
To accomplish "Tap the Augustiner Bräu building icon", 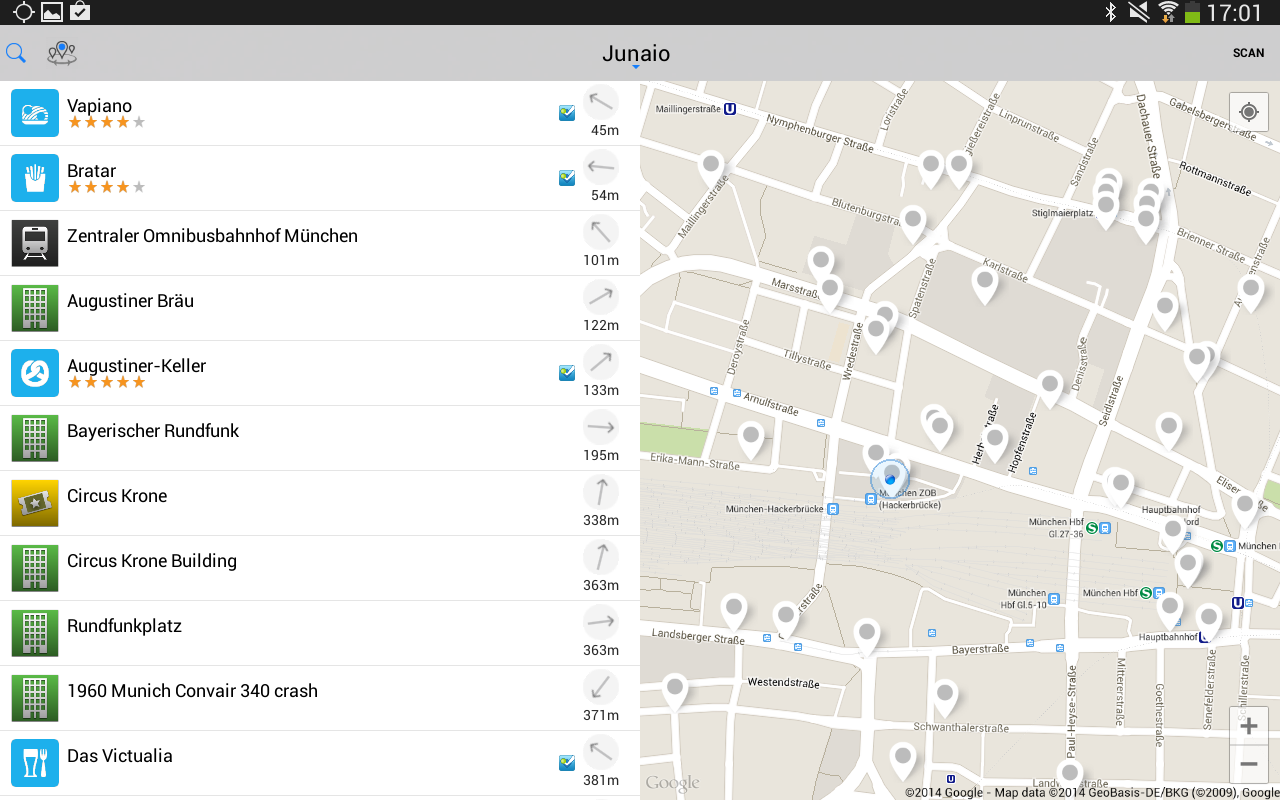I will pos(35,308).
